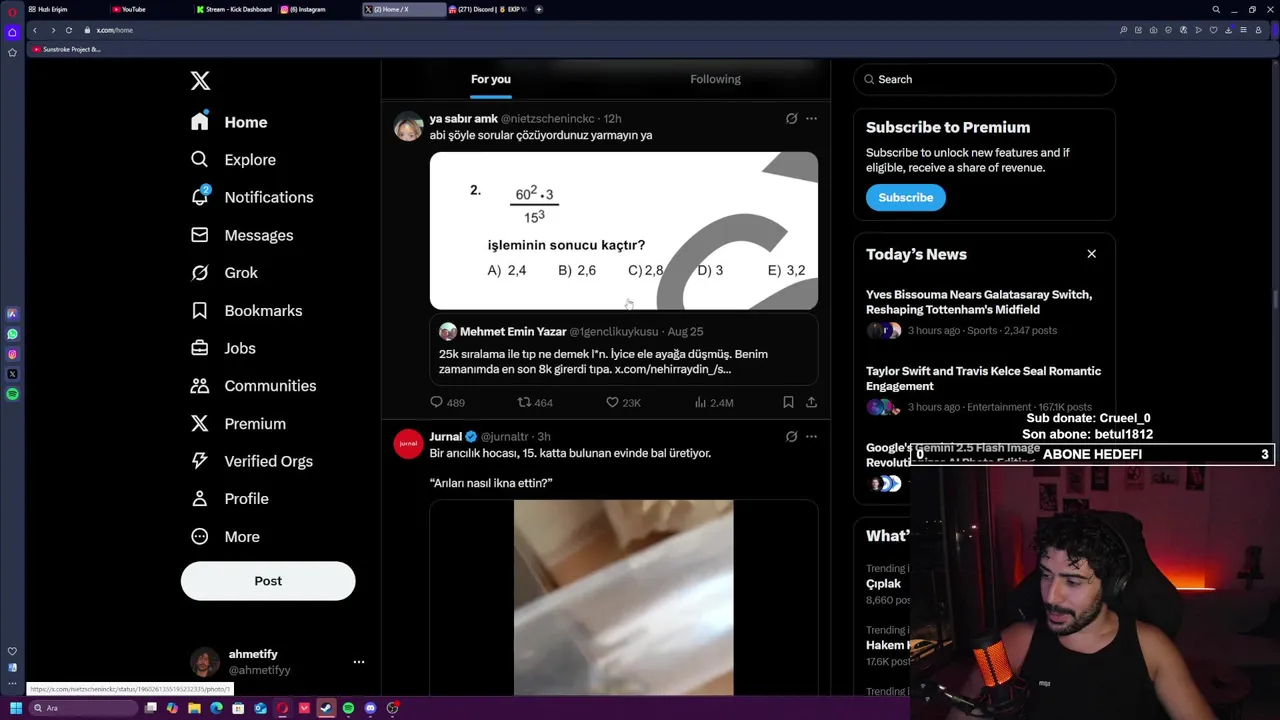Open ahmetify account options (three dots)
Screen dimensions: 1280x720
tap(359, 662)
